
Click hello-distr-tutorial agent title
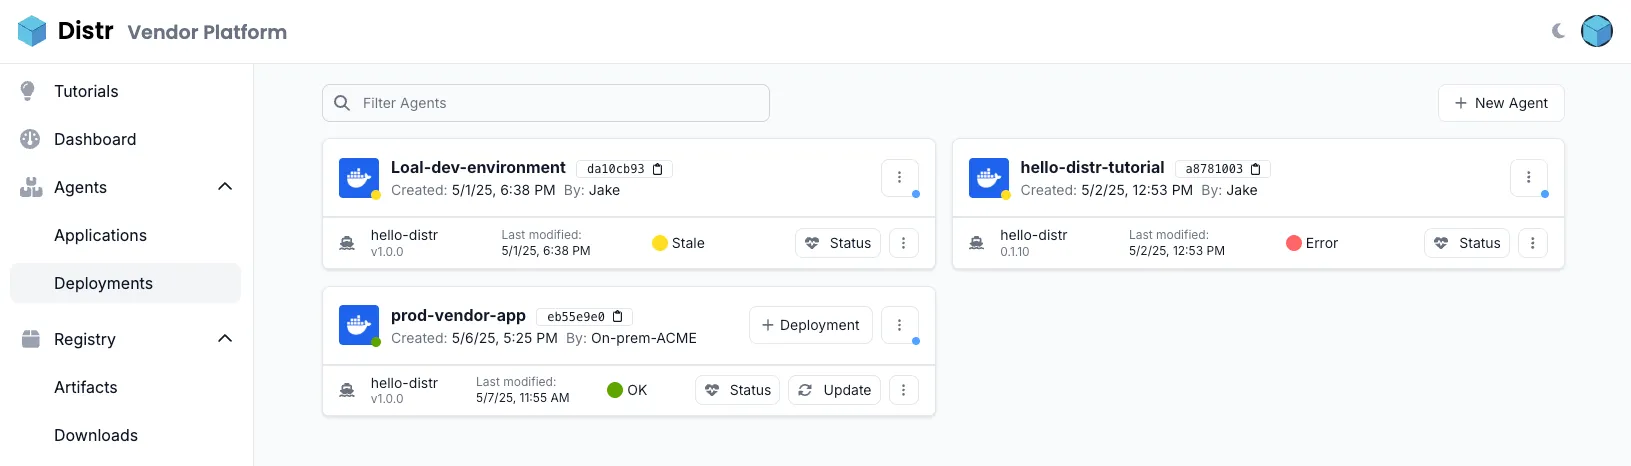tap(1092, 167)
